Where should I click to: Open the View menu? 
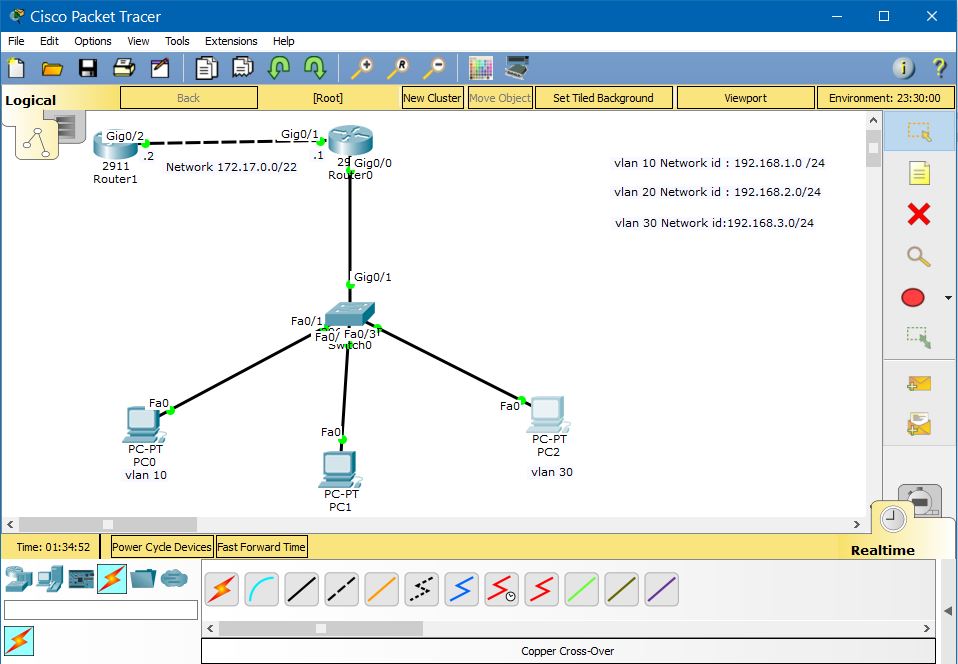click(x=138, y=41)
